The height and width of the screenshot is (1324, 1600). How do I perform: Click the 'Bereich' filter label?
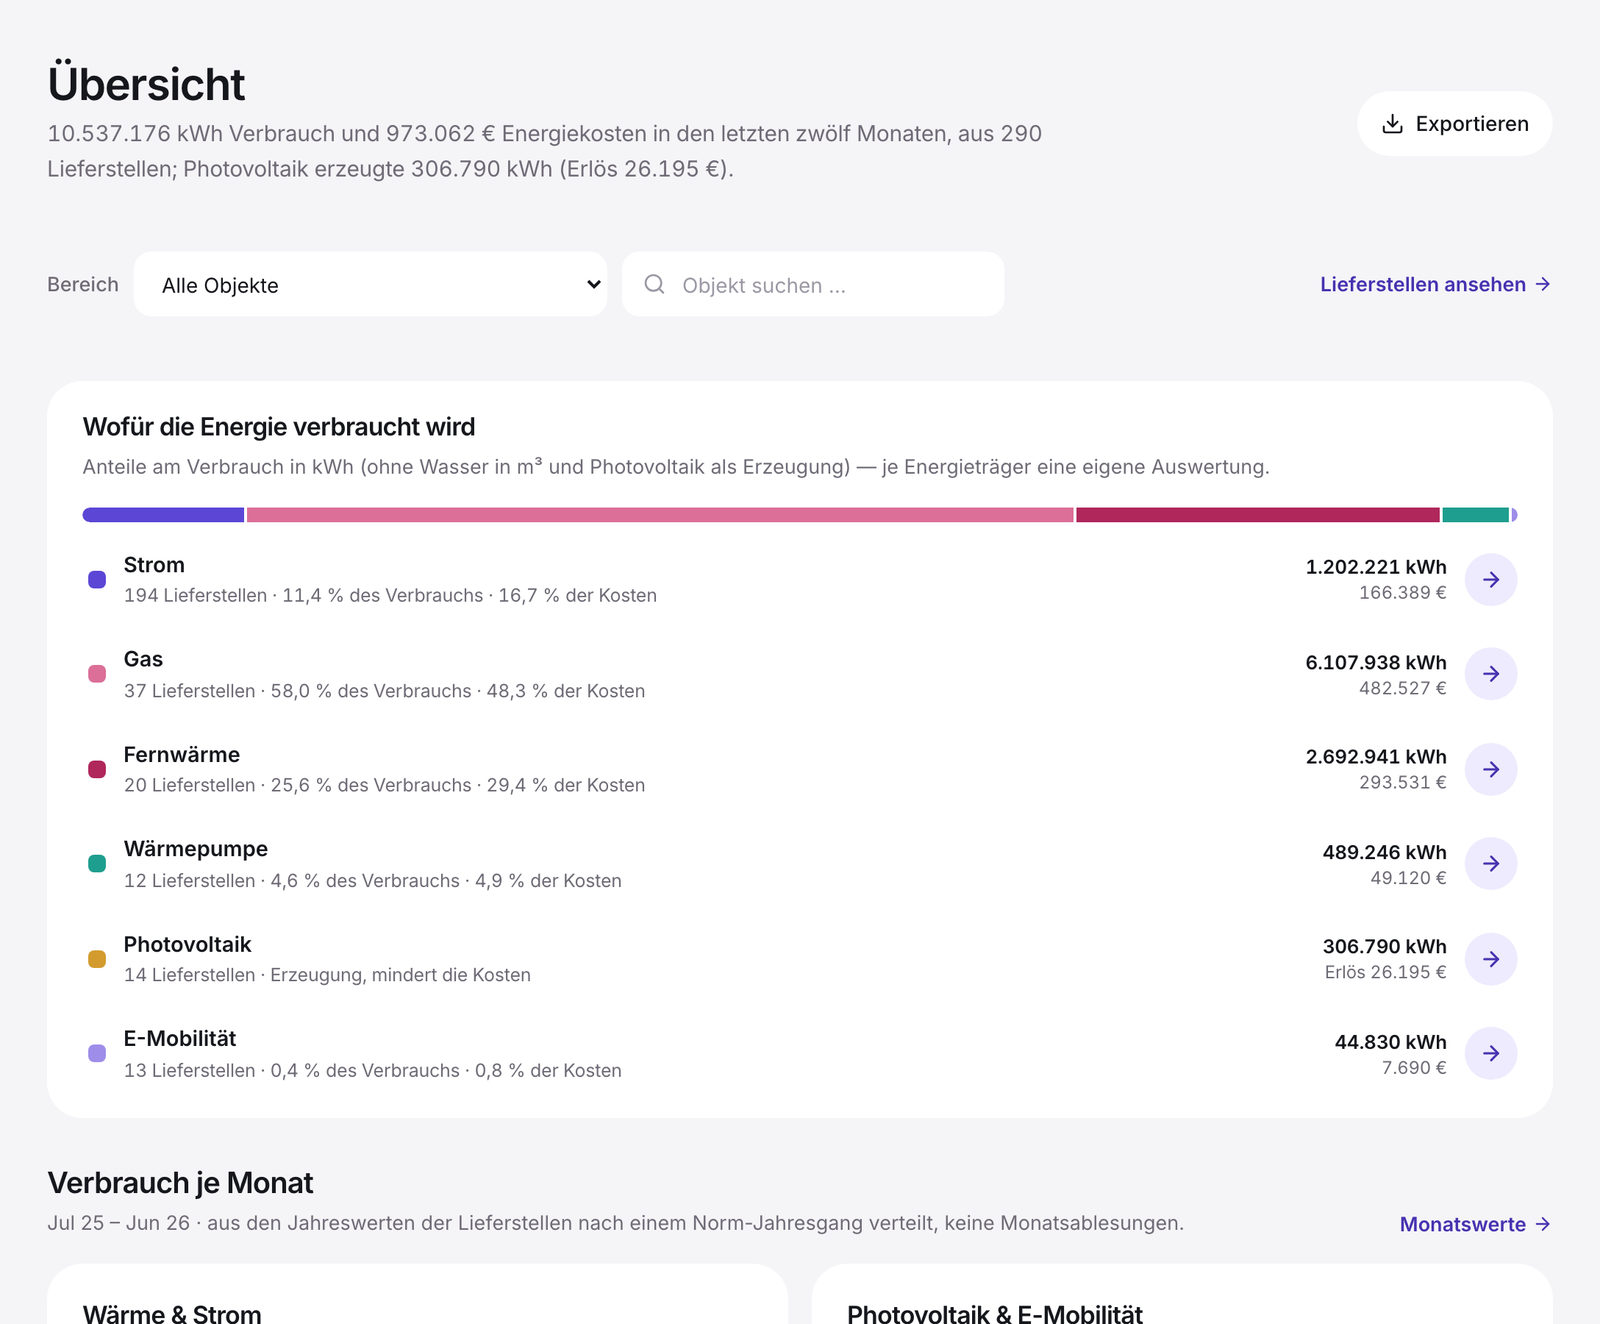[x=83, y=284]
